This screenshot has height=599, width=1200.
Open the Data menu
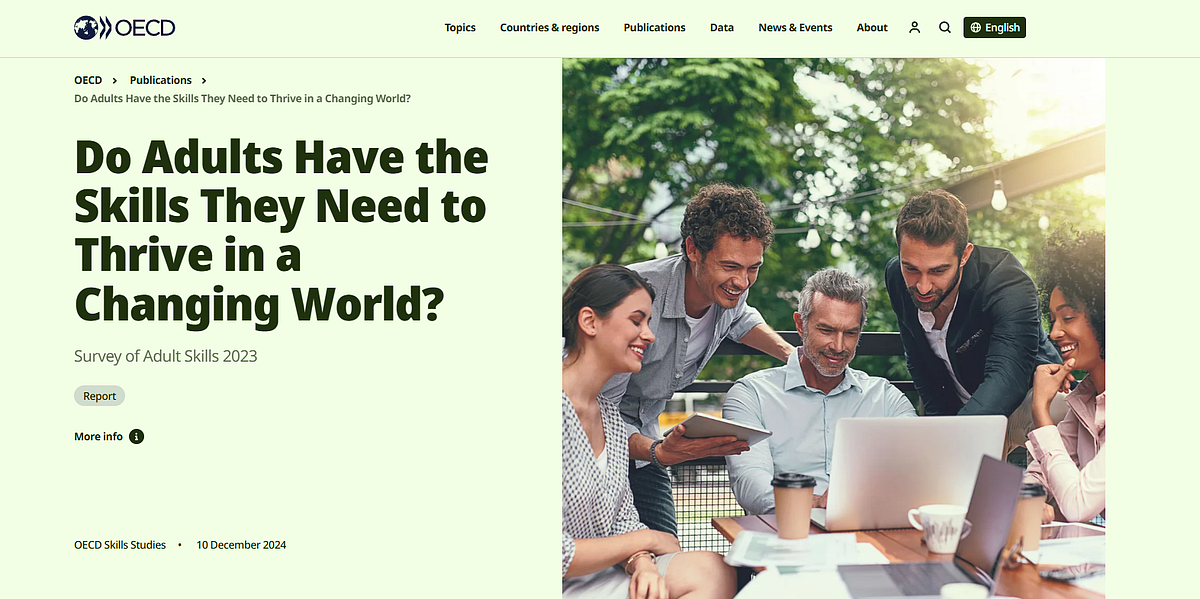(722, 28)
